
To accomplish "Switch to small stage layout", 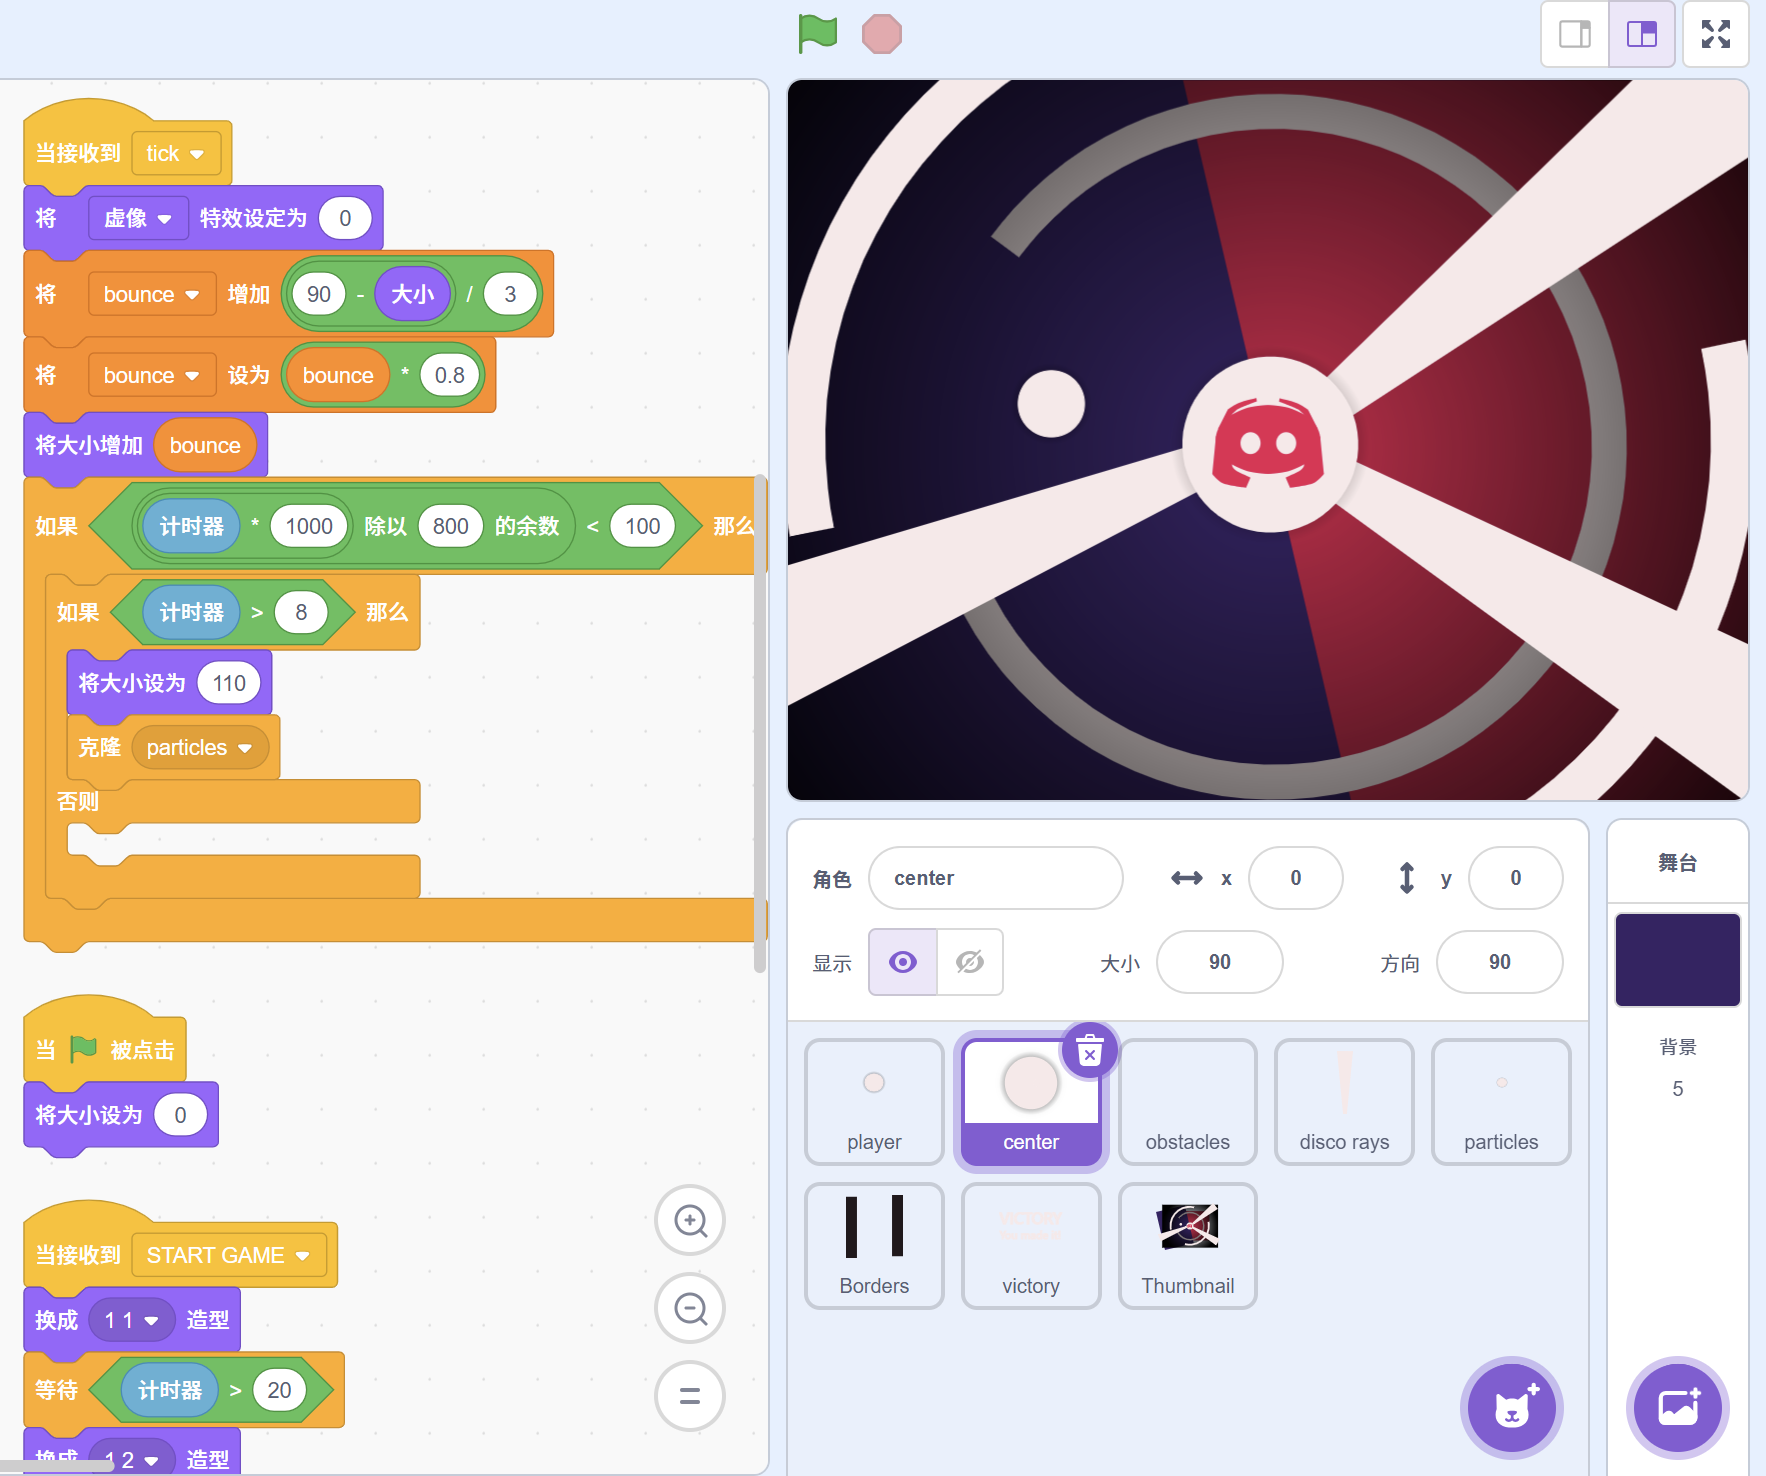I will (x=1574, y=34).
